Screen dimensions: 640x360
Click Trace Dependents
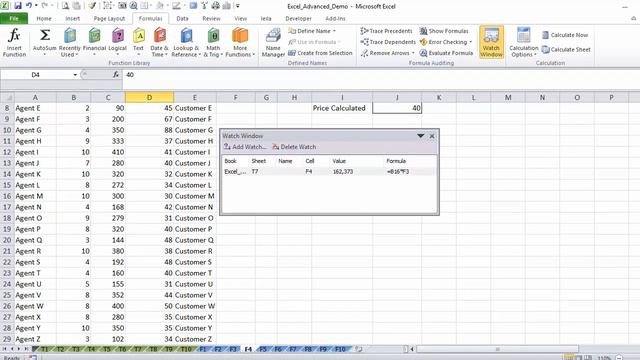tap(388, 42)
